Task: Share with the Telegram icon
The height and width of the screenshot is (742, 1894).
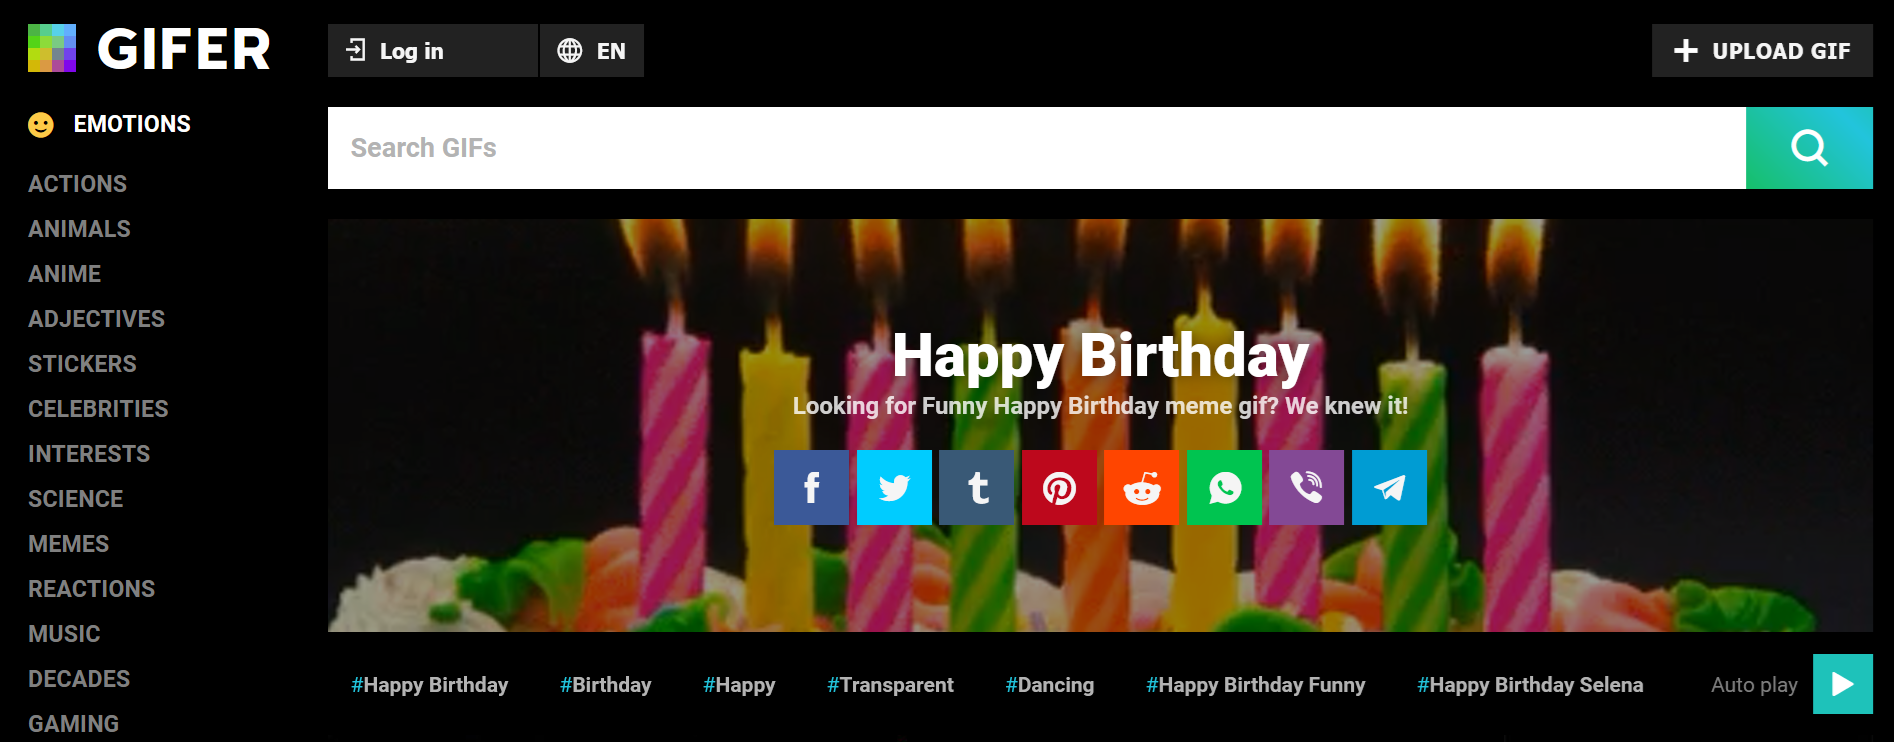Action: [x=1389, y=488]
